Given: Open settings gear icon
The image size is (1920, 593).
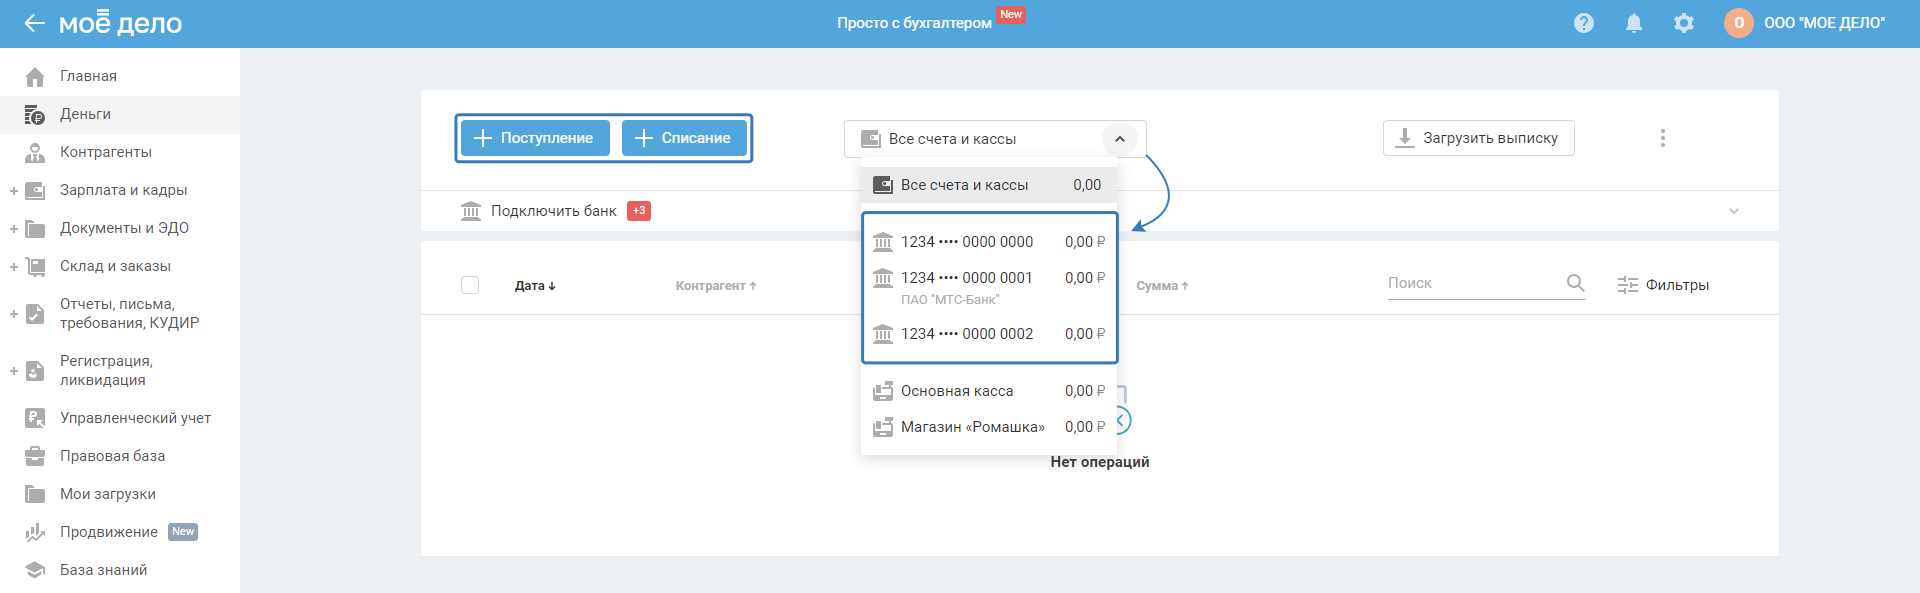Looking at the screenshot, I should pyautogui.click(x=1684, y=23).
